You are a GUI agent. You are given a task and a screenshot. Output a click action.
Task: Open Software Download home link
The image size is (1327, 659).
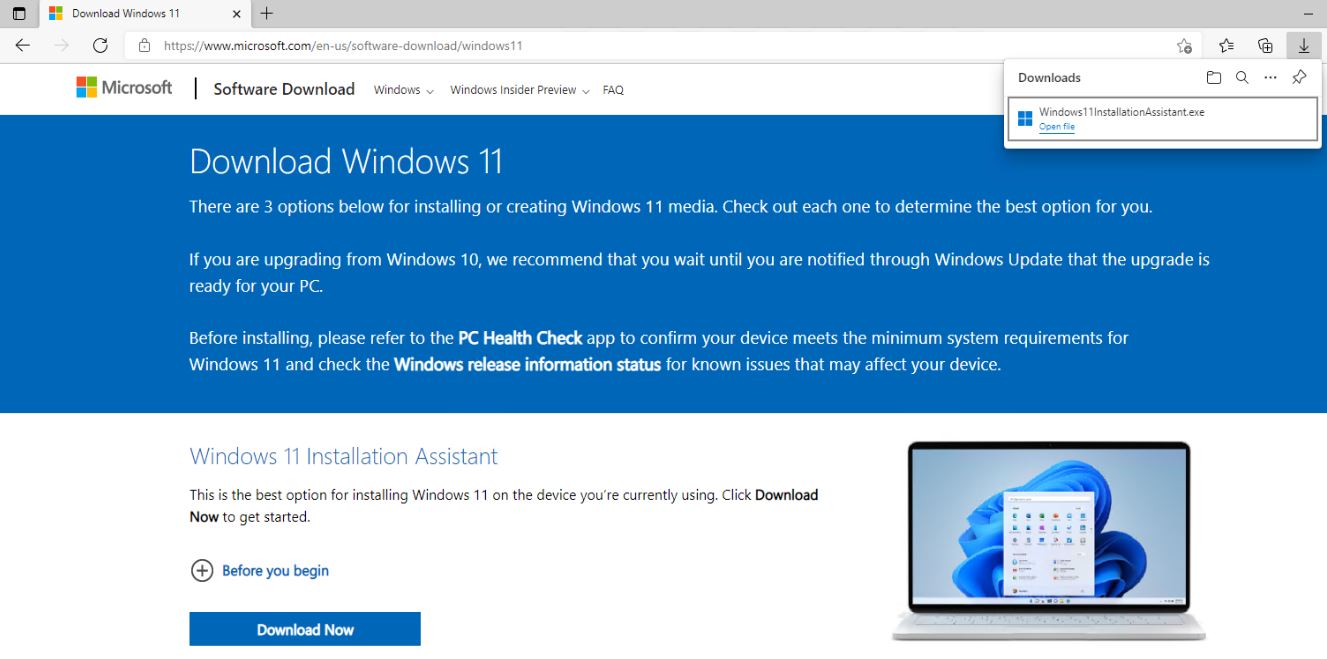pyautogui.click(x=284, y=89)
